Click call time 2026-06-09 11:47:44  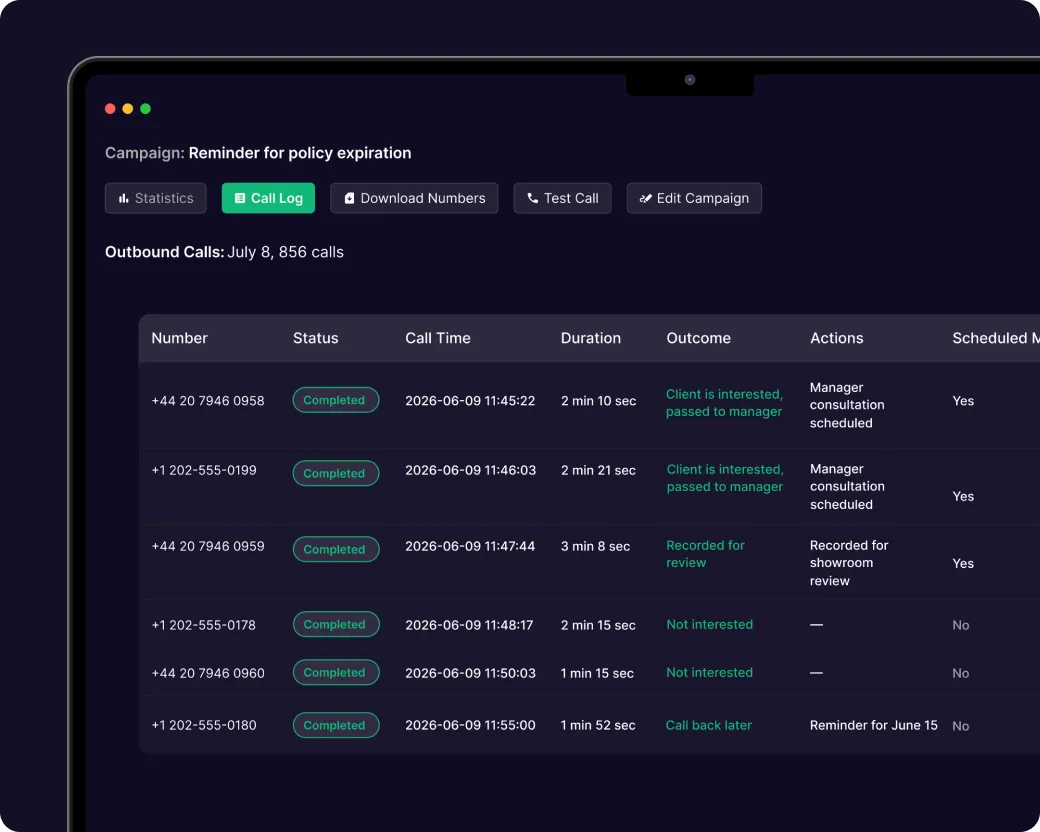(x=470, y=546)
